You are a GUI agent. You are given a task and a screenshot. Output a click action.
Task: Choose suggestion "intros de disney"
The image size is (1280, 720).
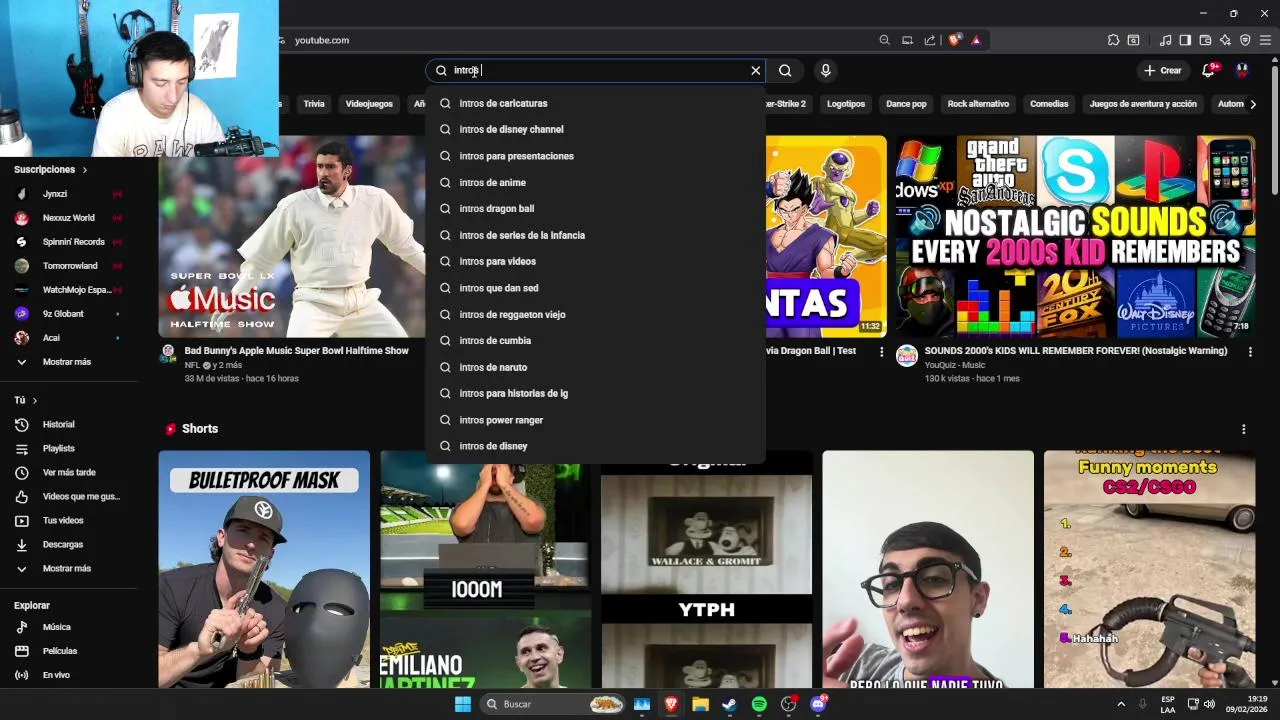[x=596, y=446]
